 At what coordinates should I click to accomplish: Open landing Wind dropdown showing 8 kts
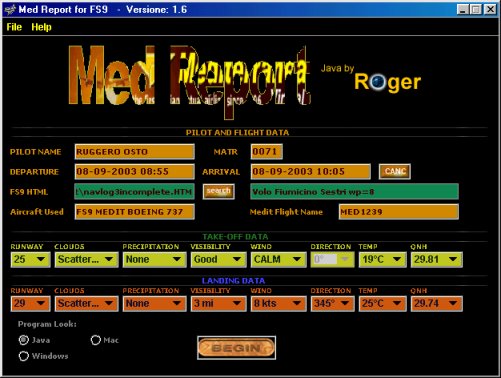(278, 304)
